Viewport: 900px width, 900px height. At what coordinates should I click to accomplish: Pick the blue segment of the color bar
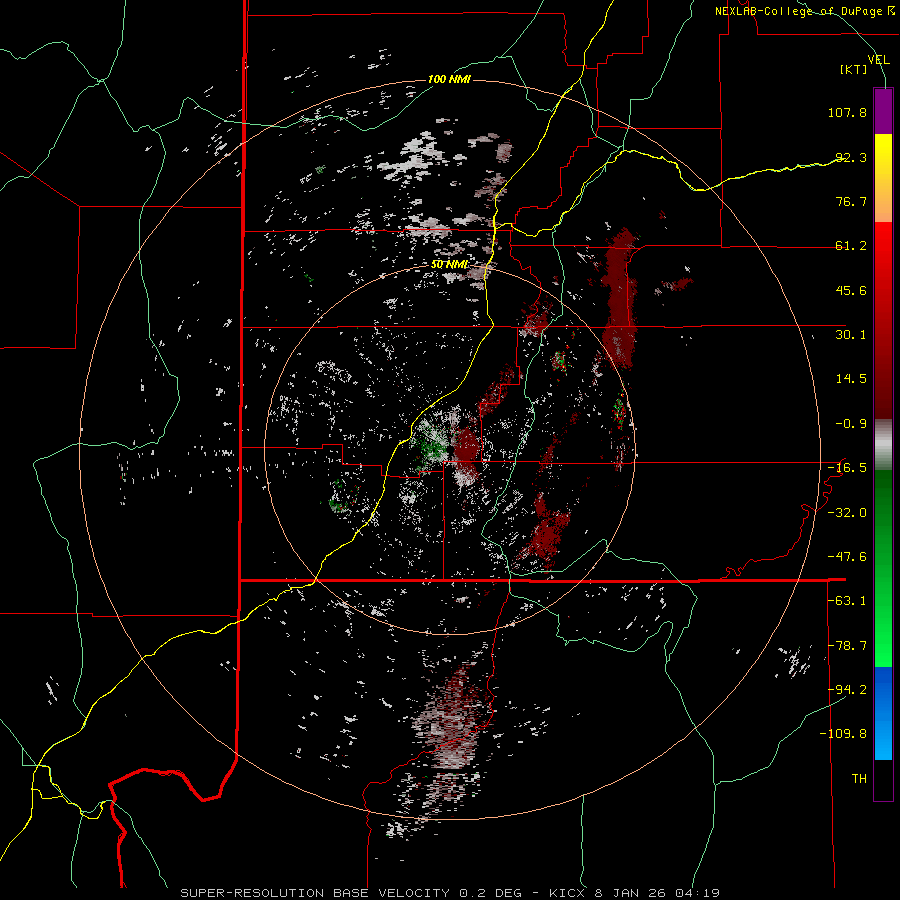click(x=883, y=713)
